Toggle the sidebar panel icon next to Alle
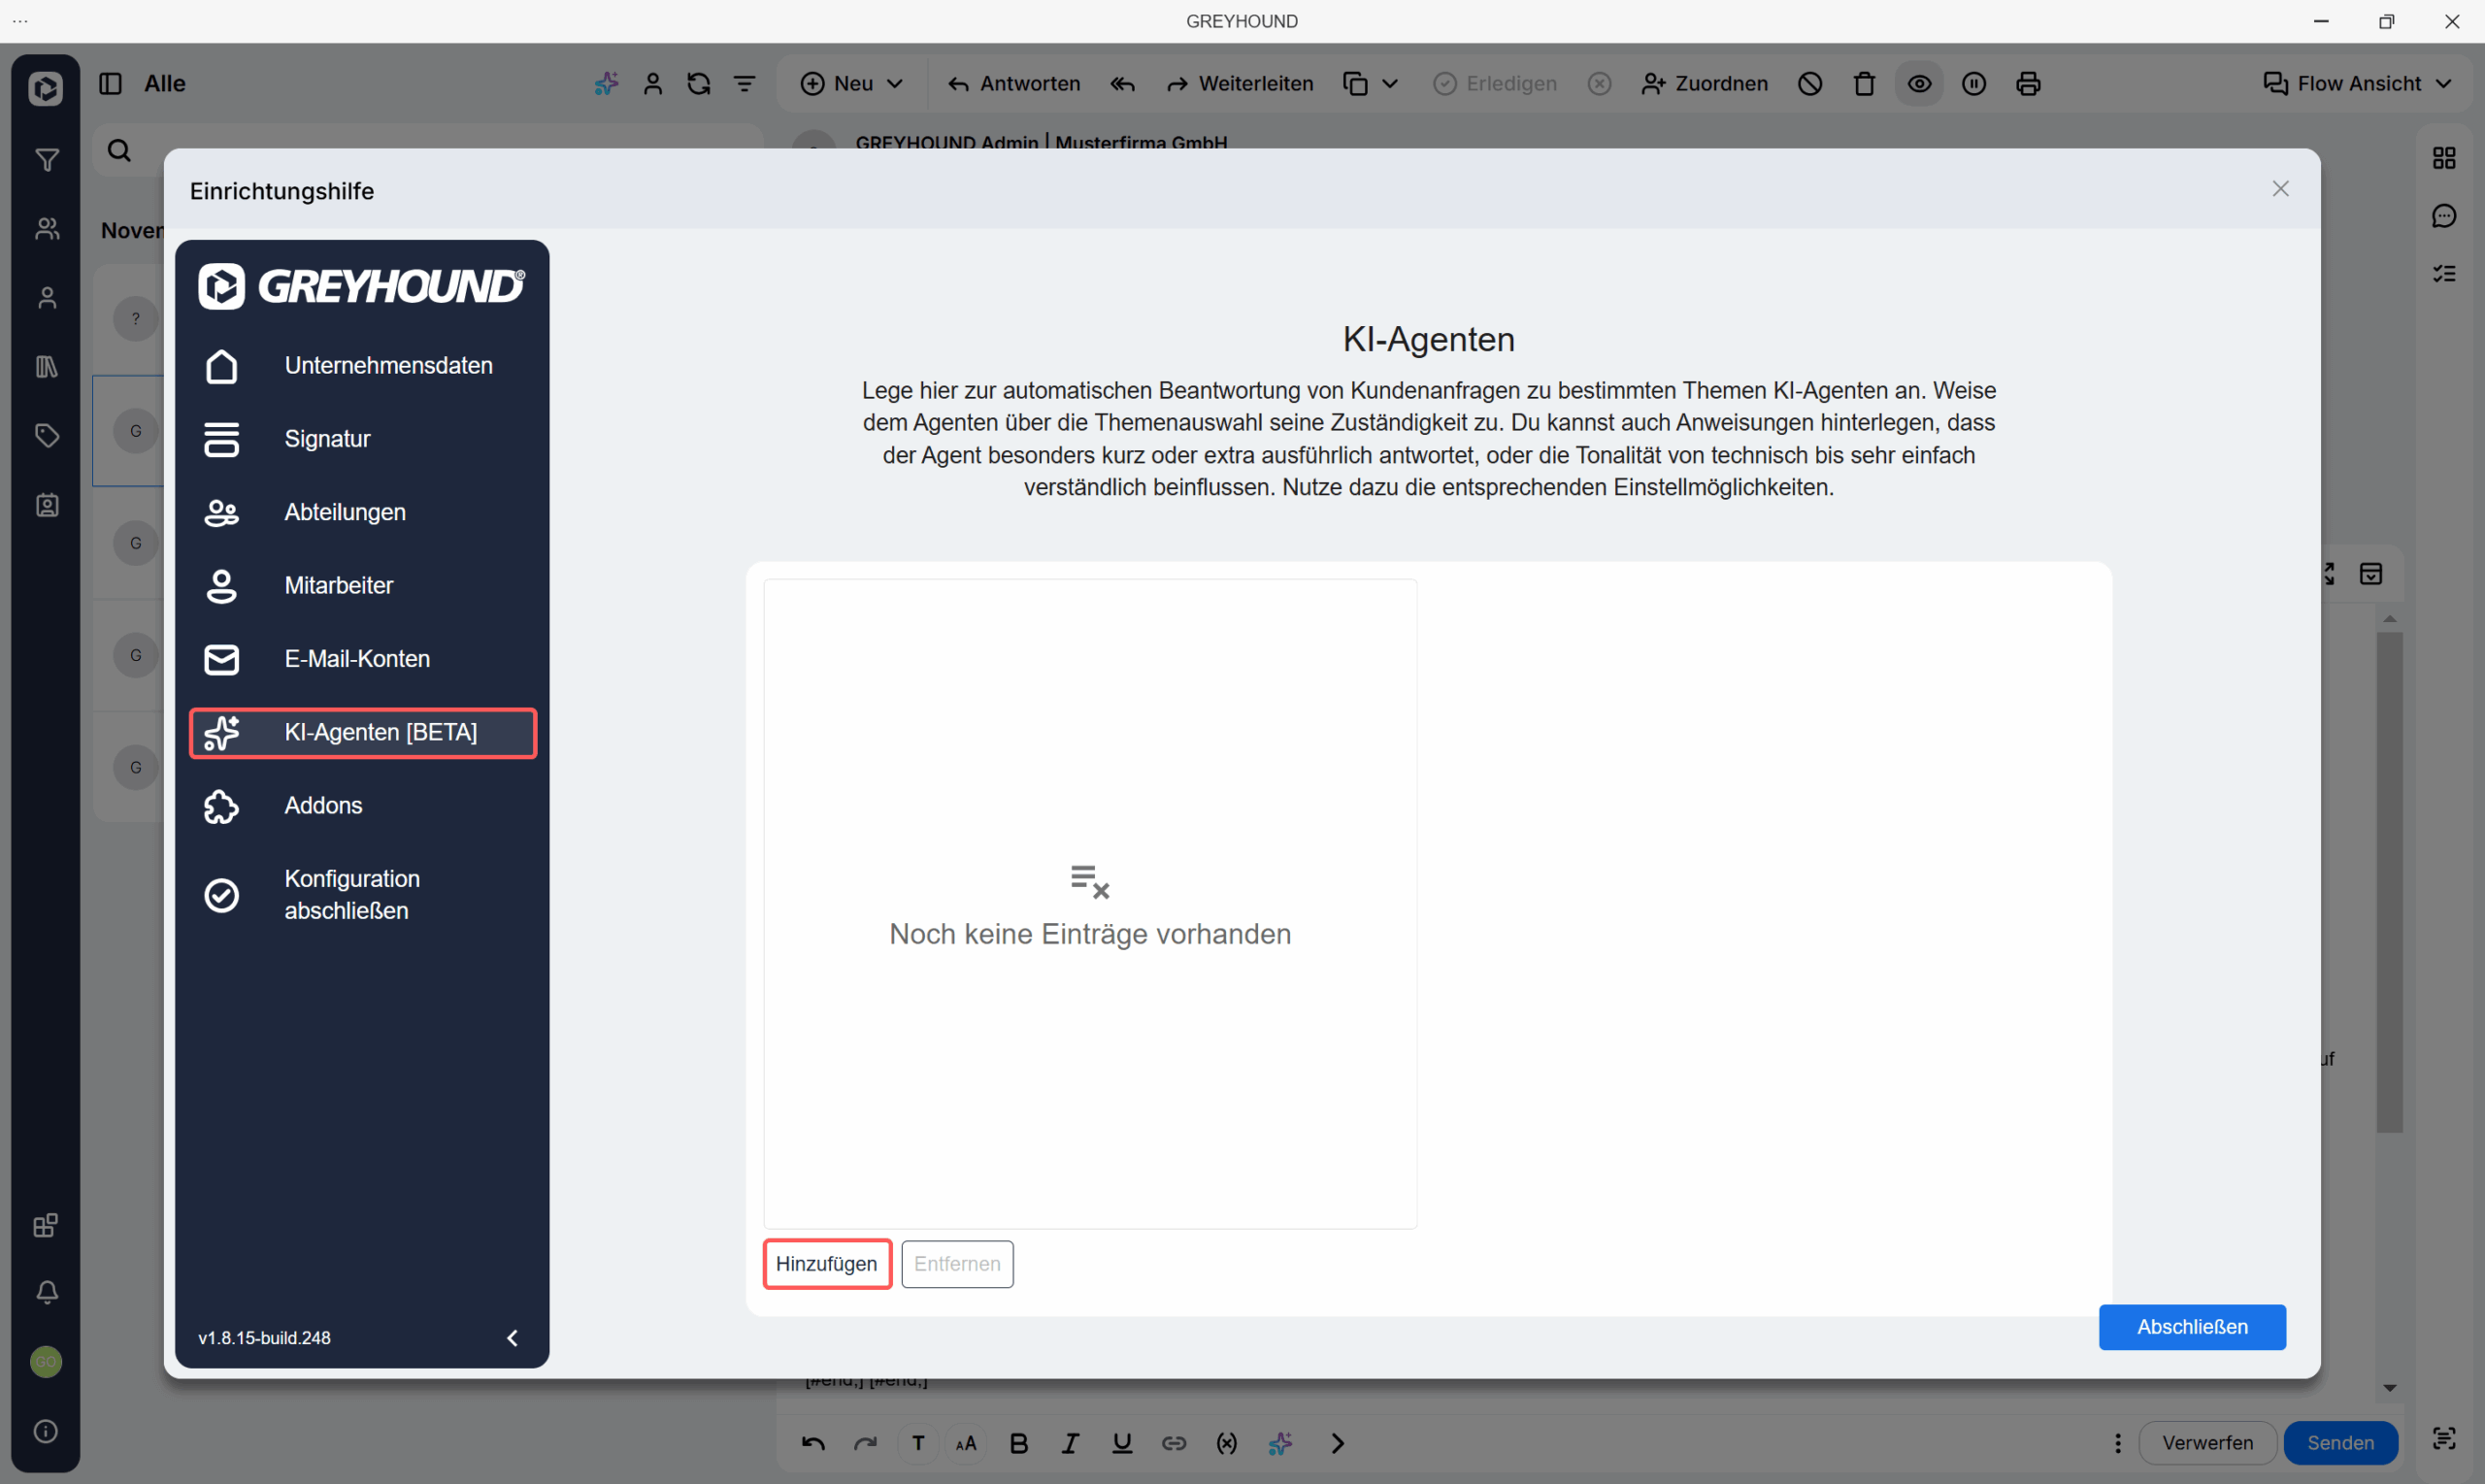Screen dimensions: 2485x1484 coord(111,84)
